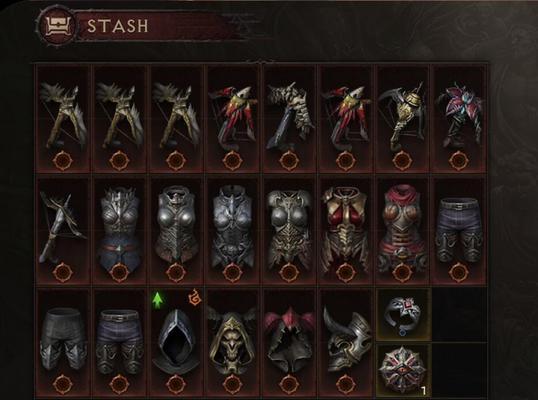Select the pink flower-petal crossbow
This screenshot has width=538, height=400.
tap(459, 119)
